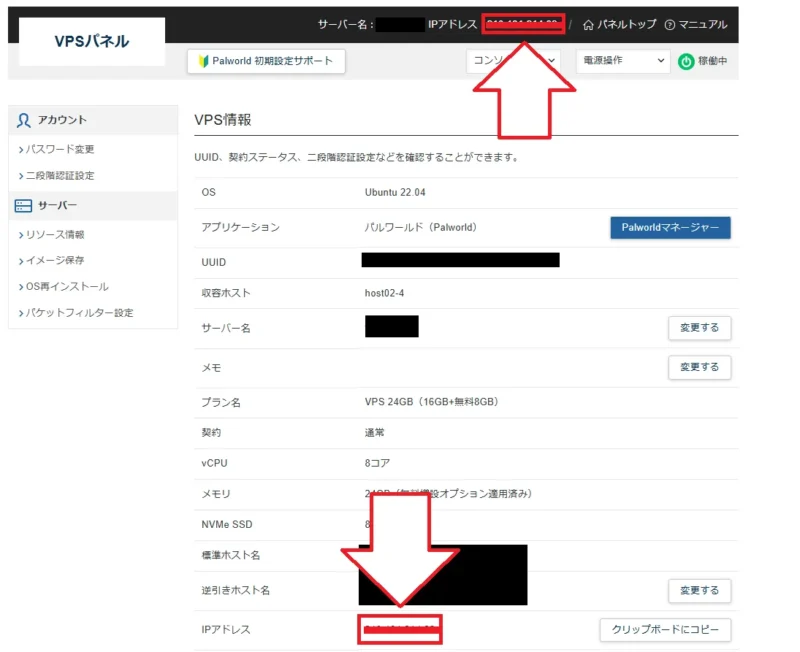Image resolution: width=800 pixels, height=652 pixels.
Task: Click the chevron before パスワード変更
Action: 21,150
